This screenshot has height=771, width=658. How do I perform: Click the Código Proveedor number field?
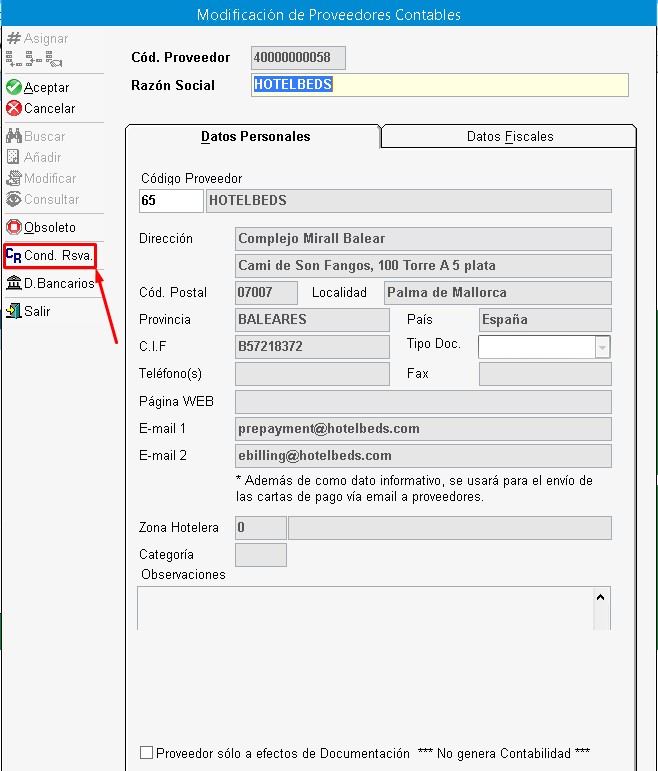pyautogui.click(x=171, y=201)
